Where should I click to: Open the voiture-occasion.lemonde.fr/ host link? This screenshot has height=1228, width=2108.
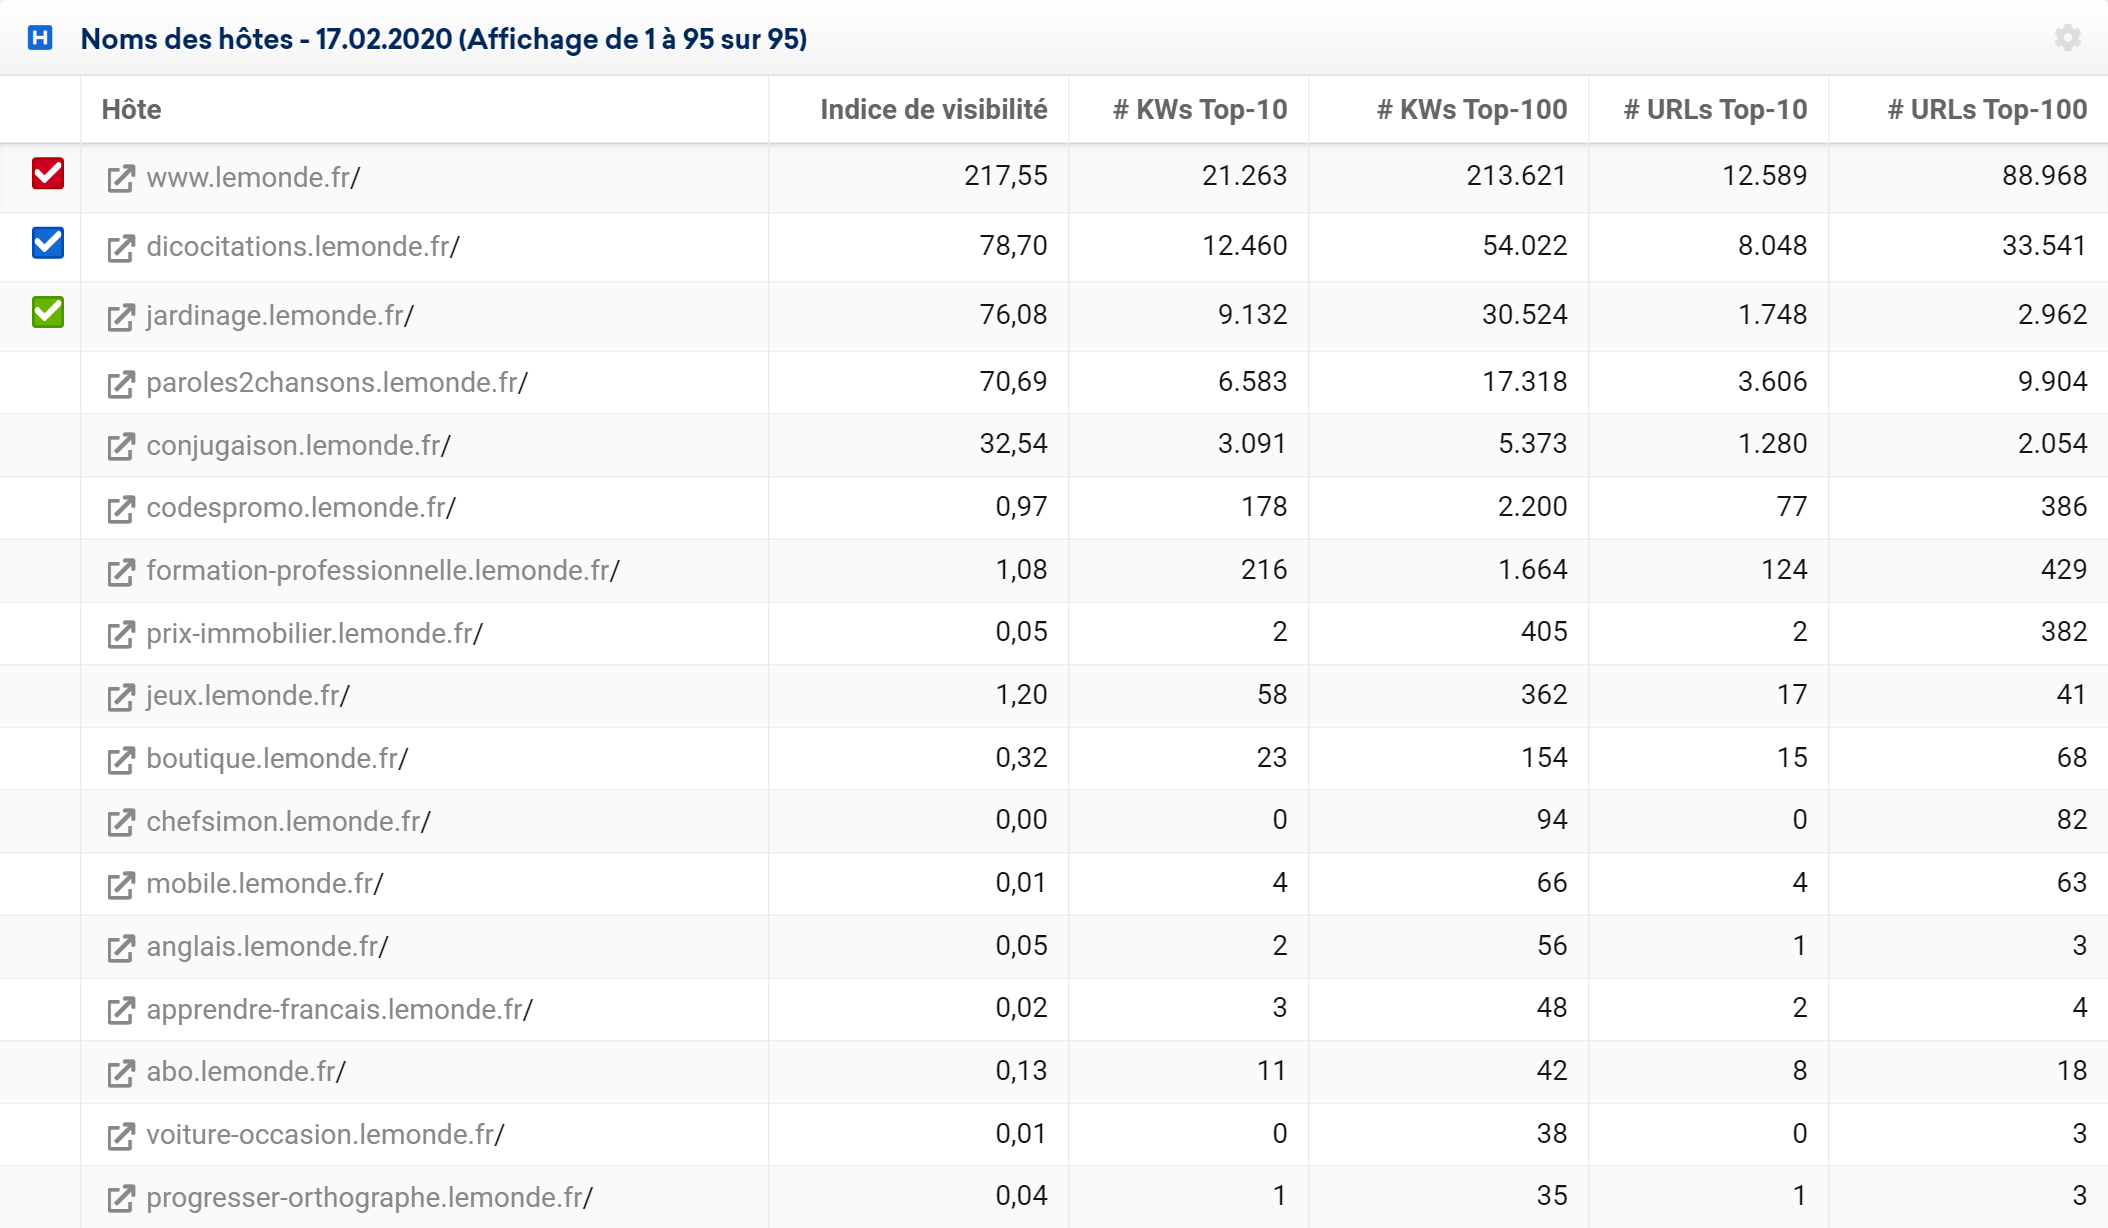click(325, 1134)
